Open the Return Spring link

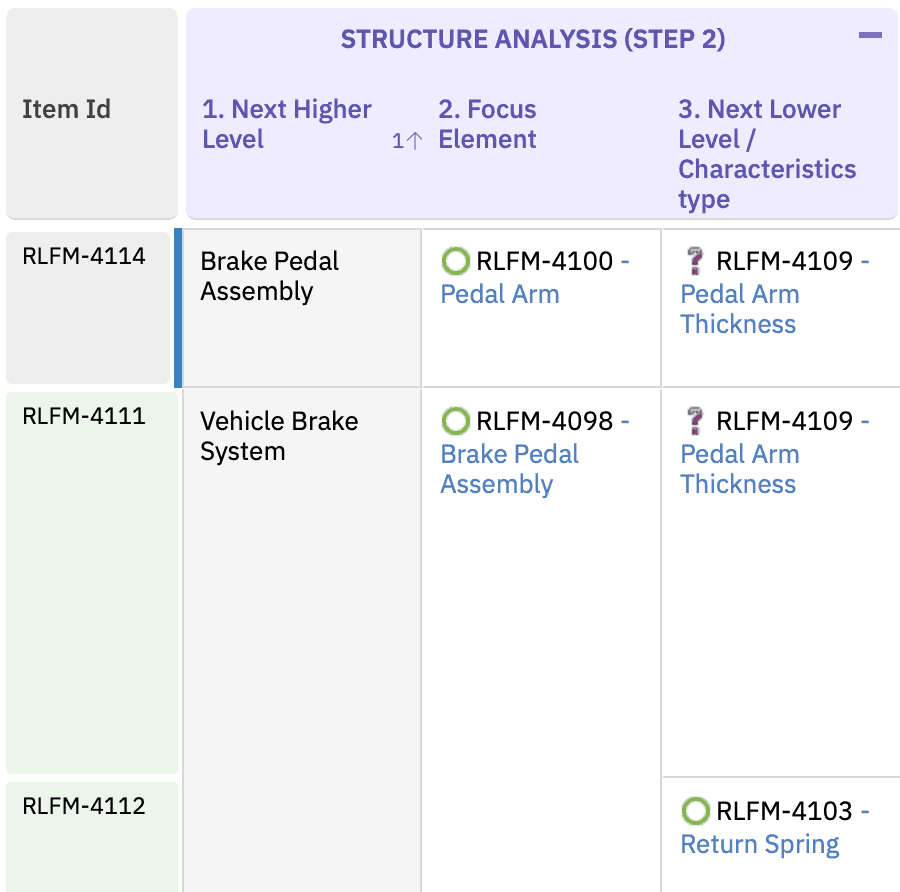pyautogui.click(x=760, y=845)
